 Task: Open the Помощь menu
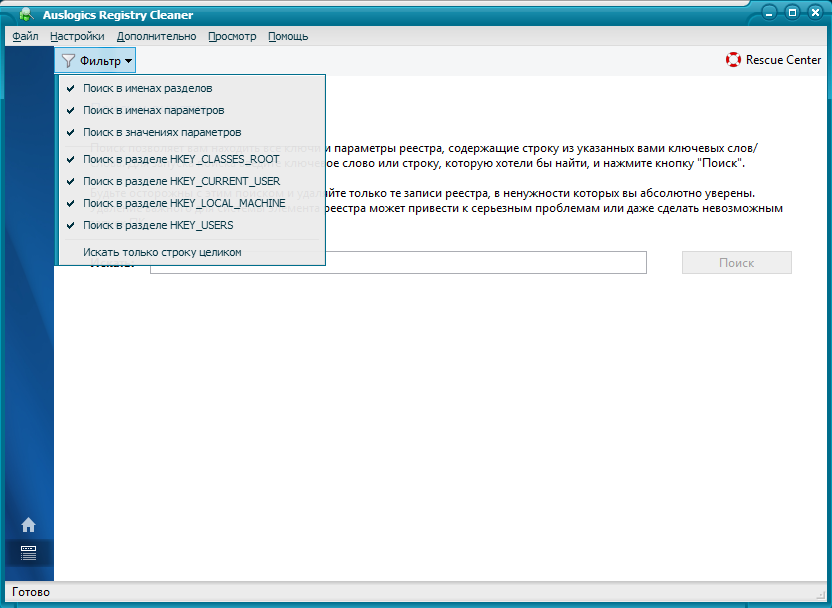(288, 37)
